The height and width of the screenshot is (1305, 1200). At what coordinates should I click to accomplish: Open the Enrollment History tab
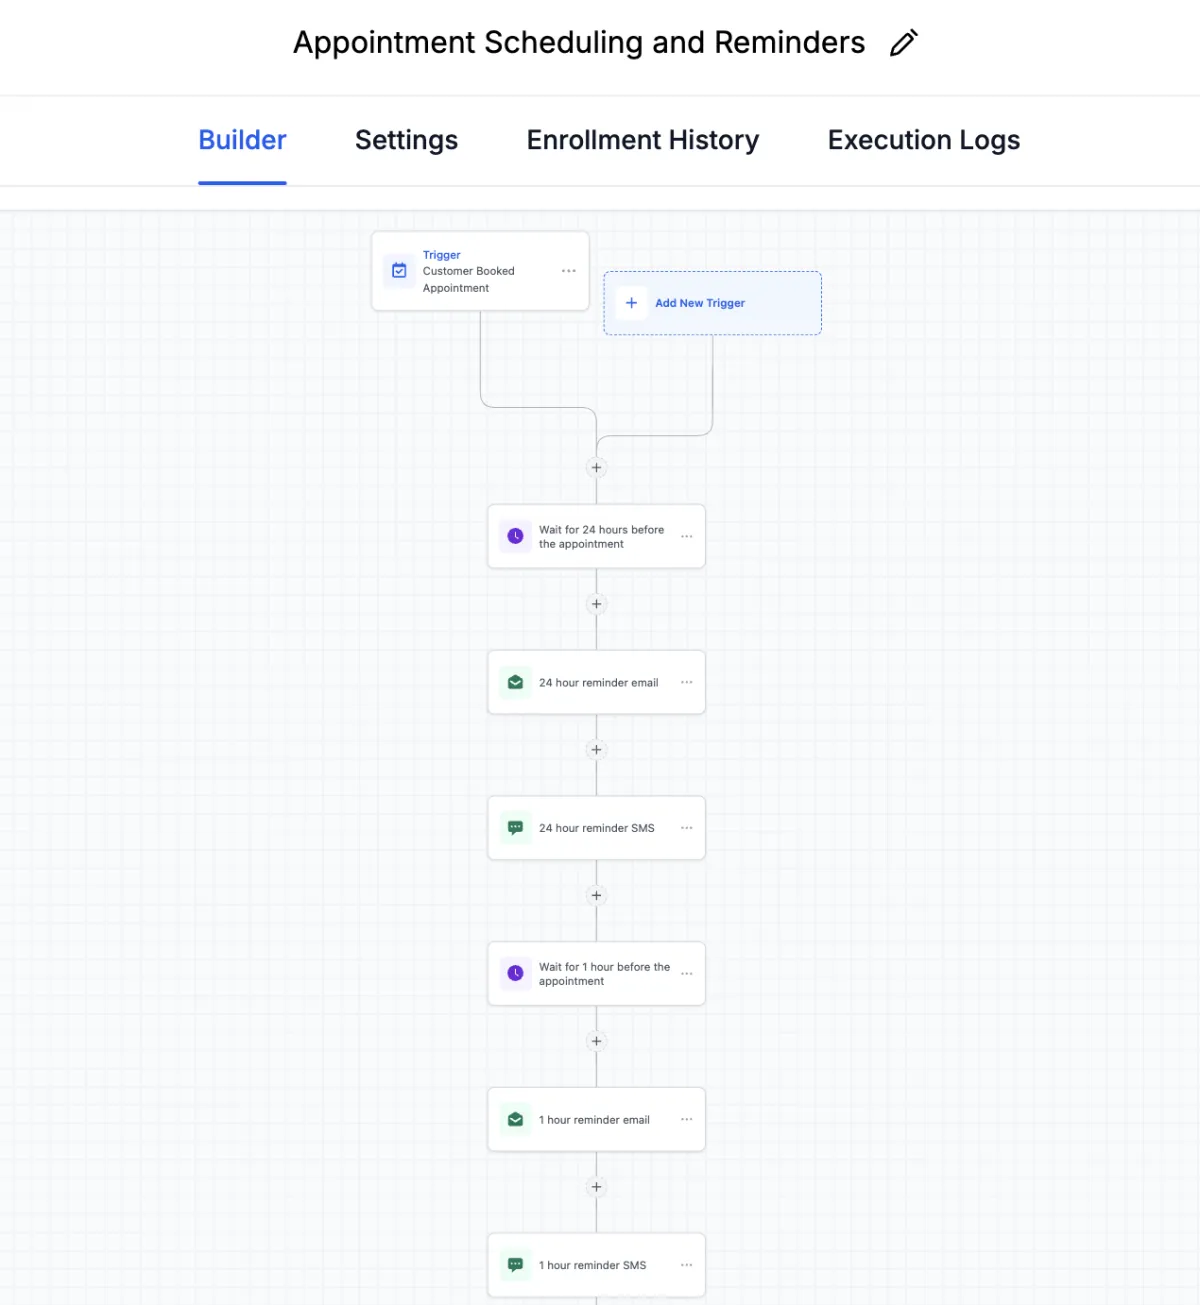click(x=642, y=140)
